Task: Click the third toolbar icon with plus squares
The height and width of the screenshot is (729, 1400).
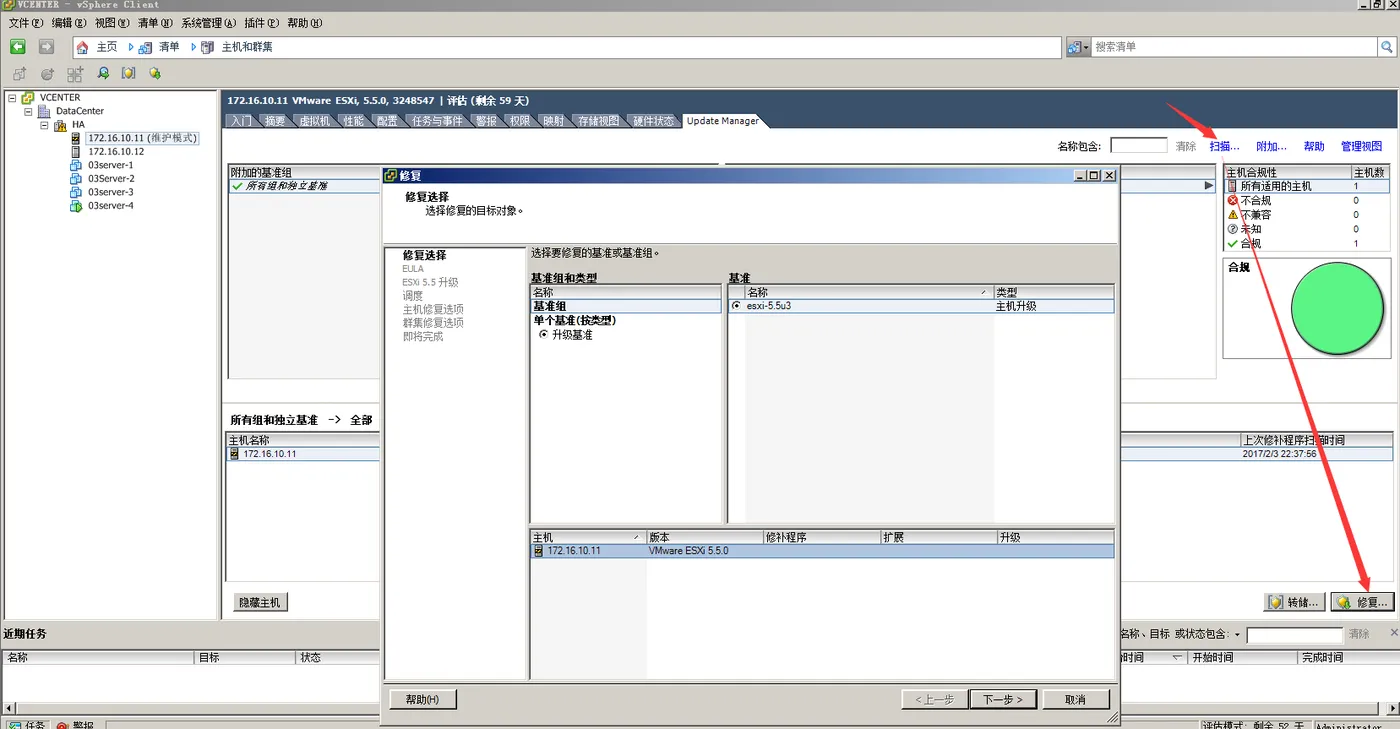Action: (75, 74)
